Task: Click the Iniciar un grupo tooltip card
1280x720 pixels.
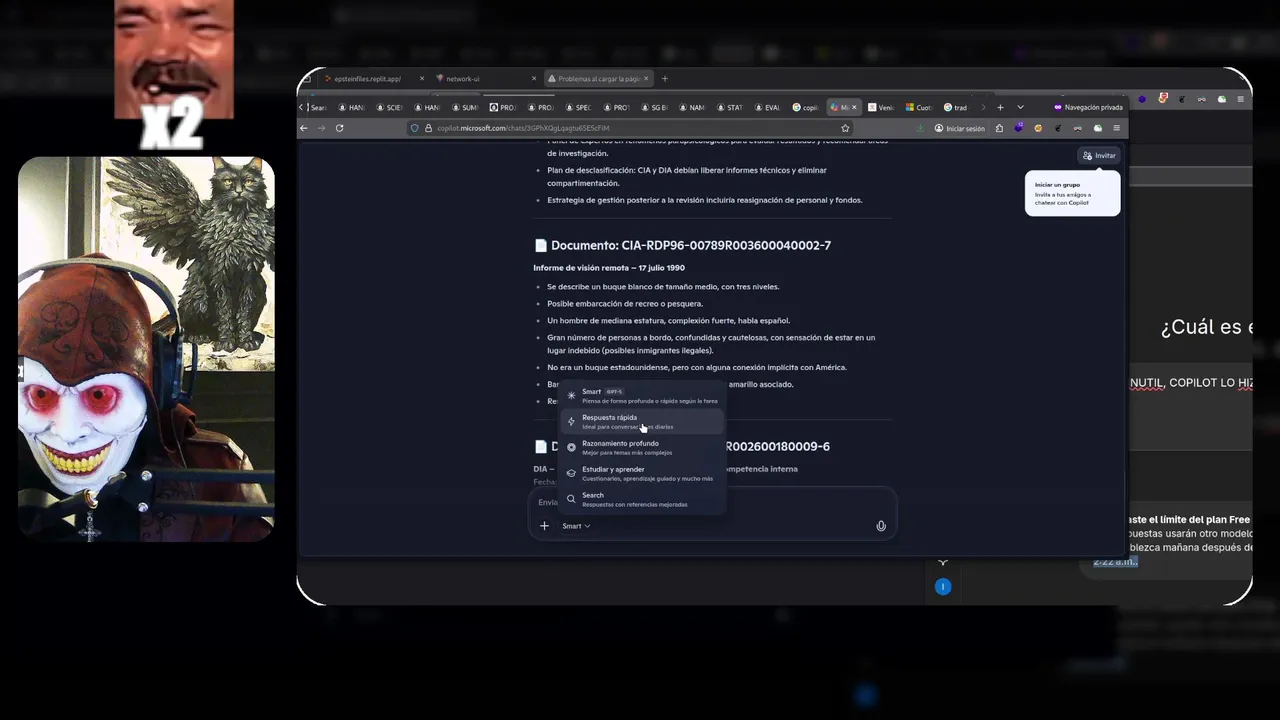Action: 1072,193
